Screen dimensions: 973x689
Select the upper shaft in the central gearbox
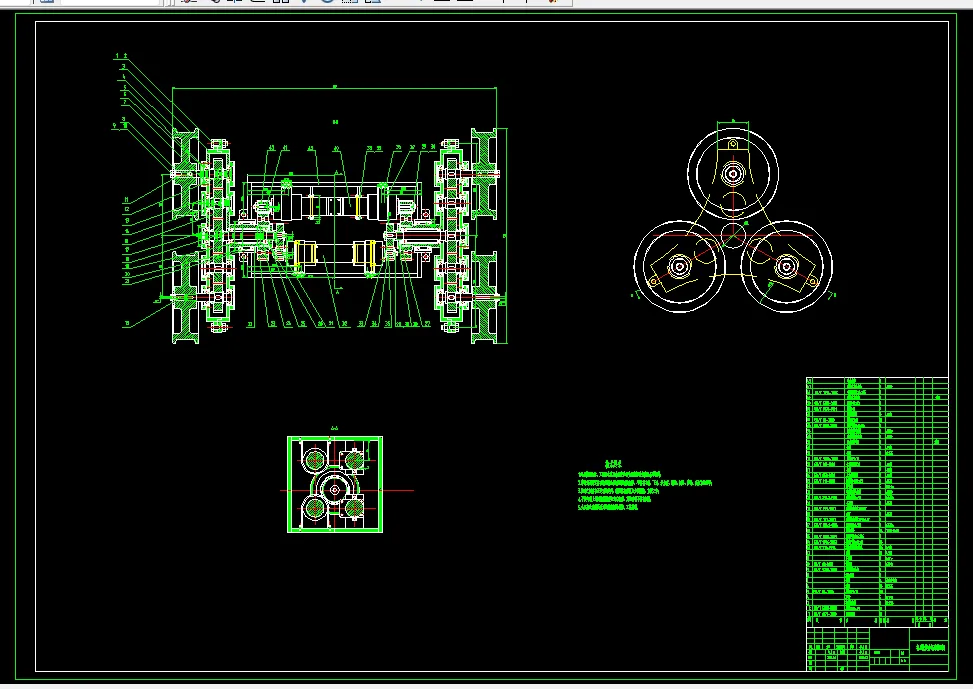tap(334, 205)
